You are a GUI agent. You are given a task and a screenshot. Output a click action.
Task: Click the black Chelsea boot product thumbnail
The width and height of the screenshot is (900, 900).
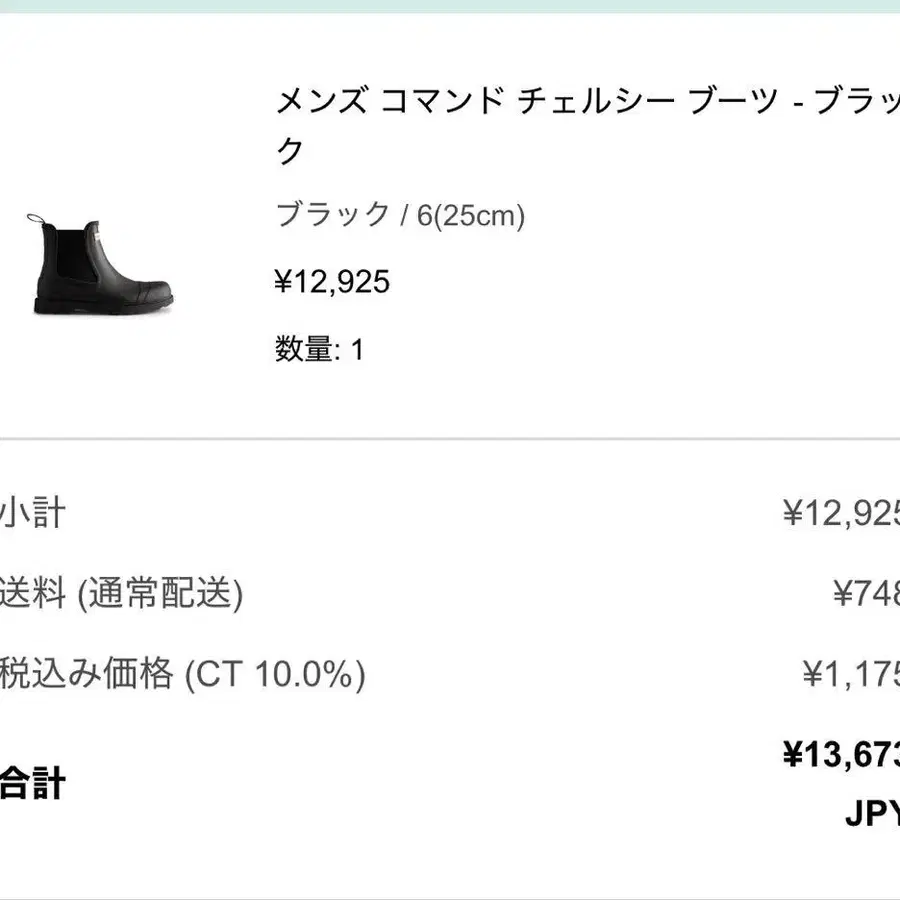point(100,265)
